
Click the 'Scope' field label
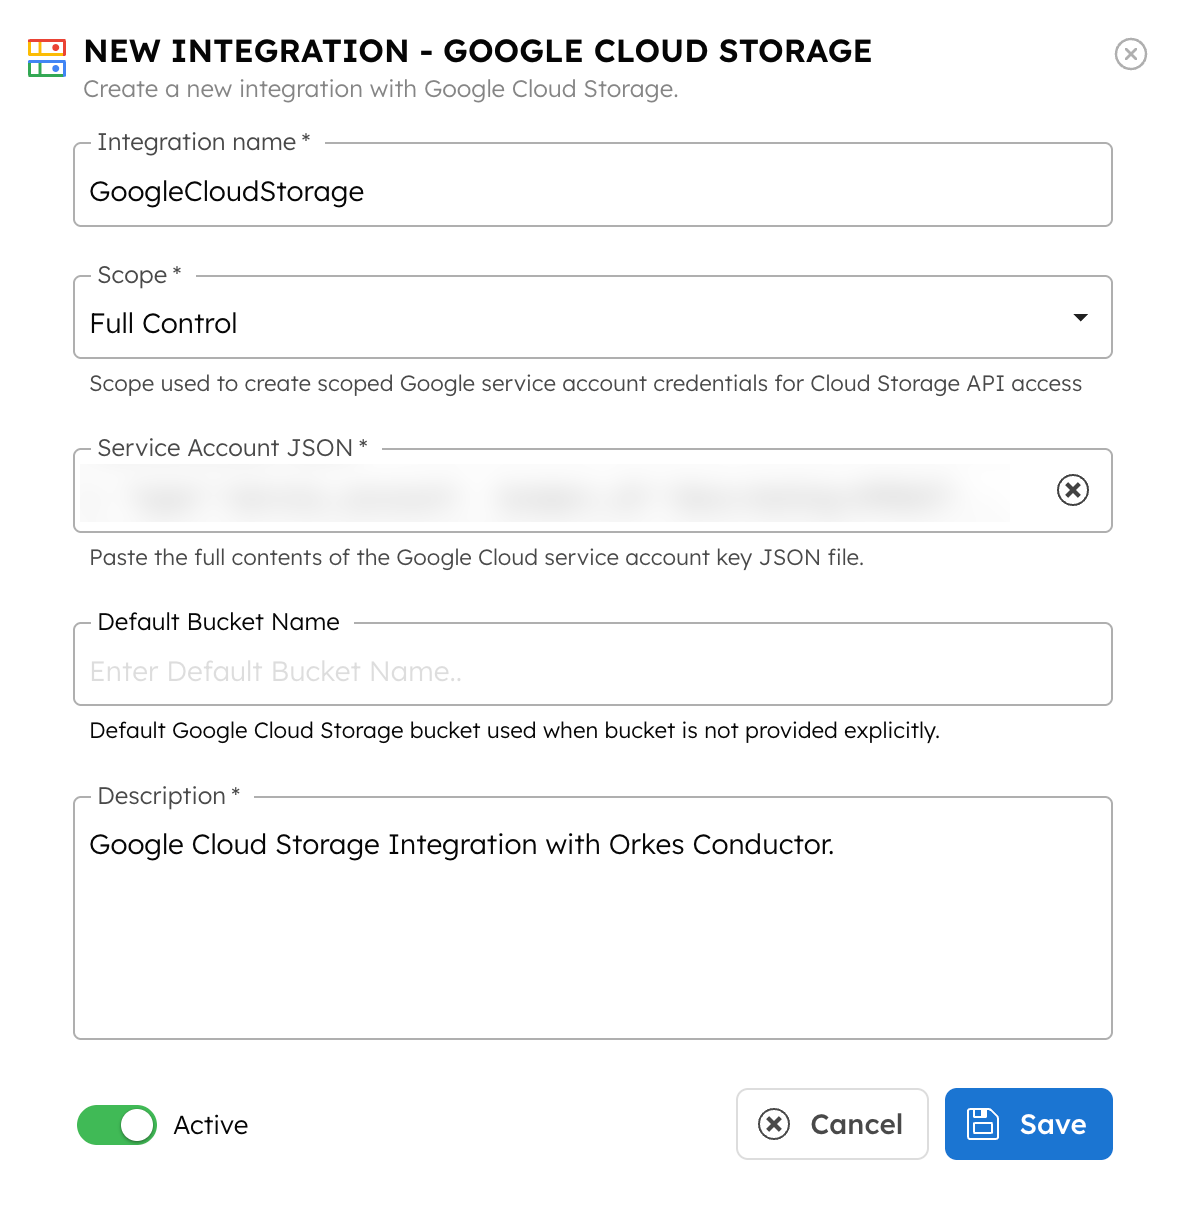coord(139,275)
